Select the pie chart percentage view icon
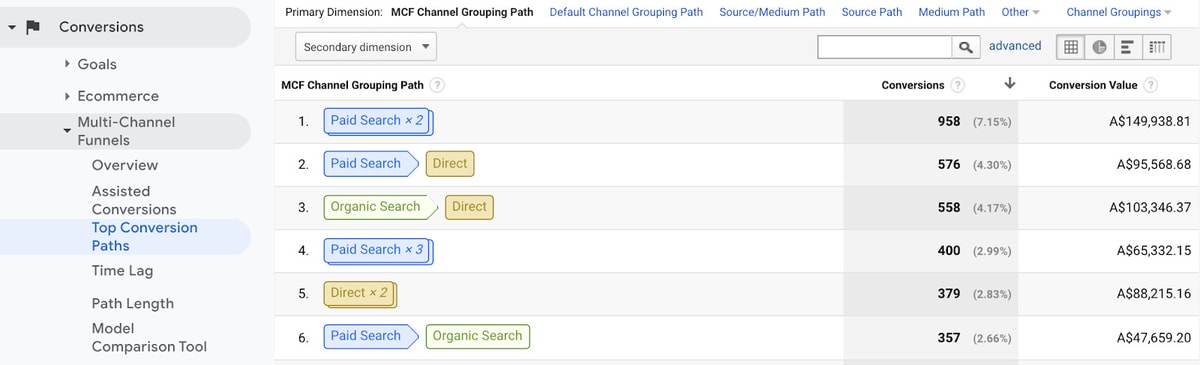The image size is (1200, 365). coord(1099,47)
